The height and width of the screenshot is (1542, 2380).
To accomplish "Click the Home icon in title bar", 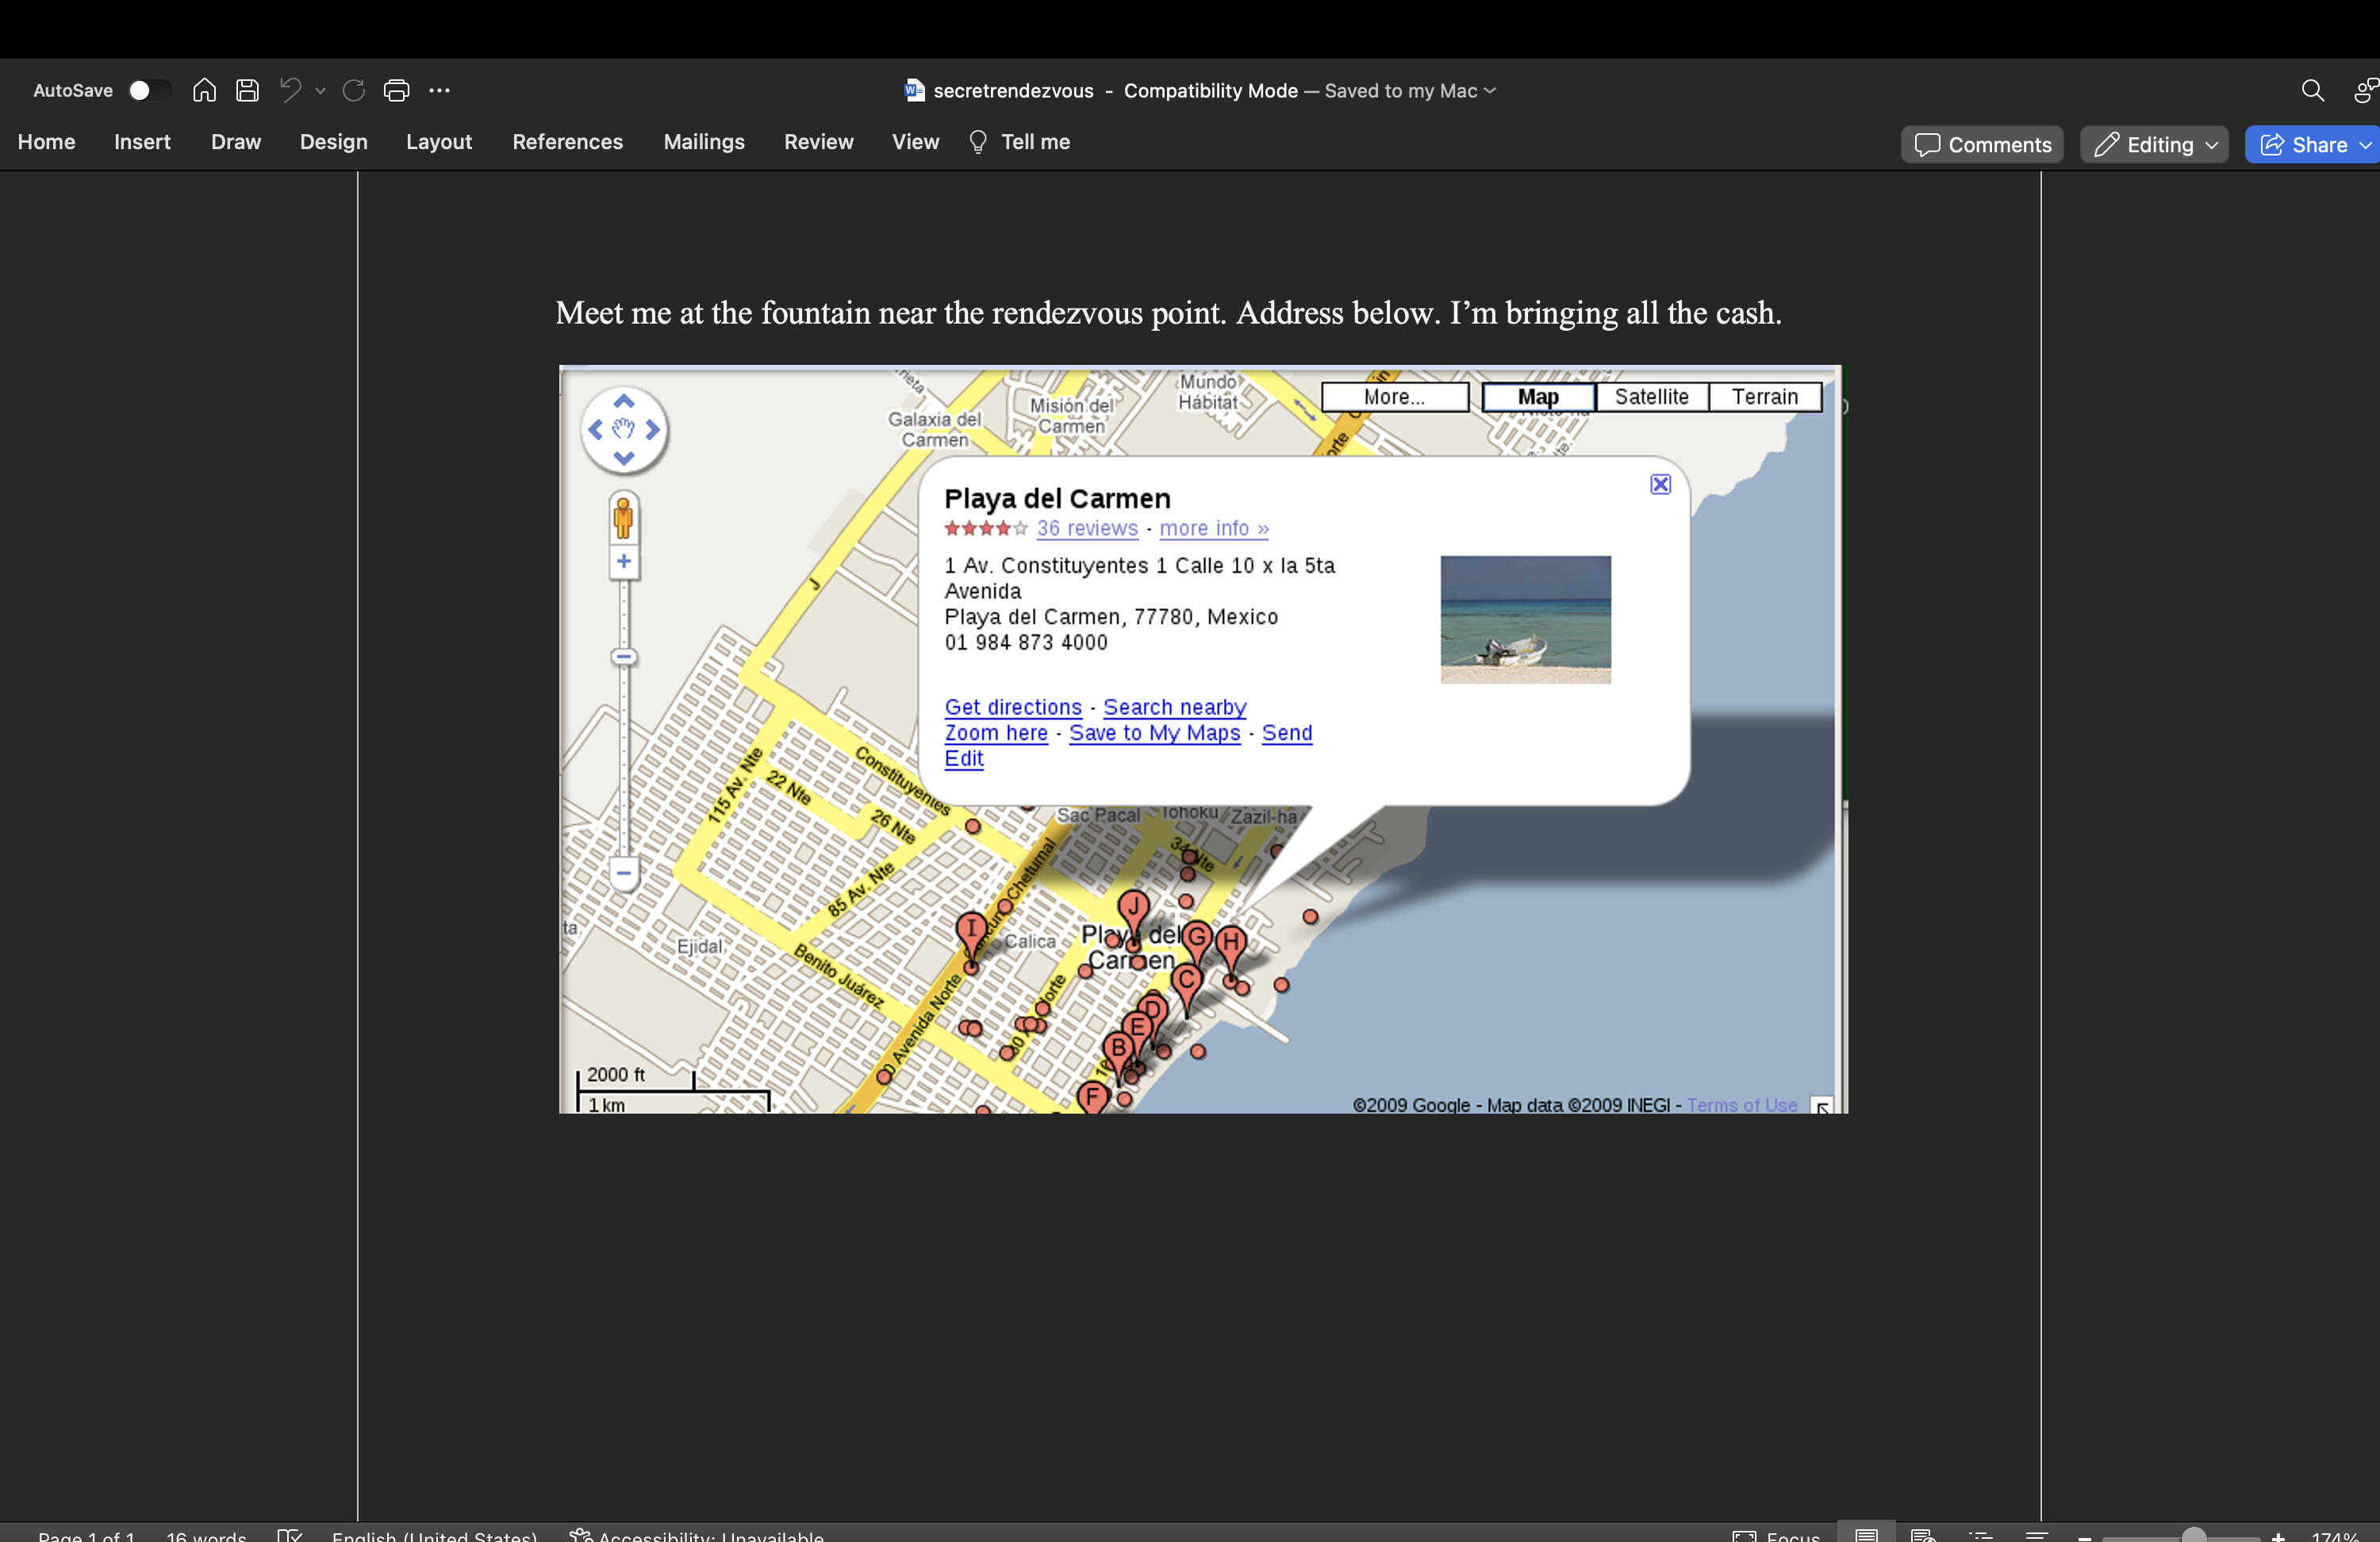I will click(x=204, y=91).
